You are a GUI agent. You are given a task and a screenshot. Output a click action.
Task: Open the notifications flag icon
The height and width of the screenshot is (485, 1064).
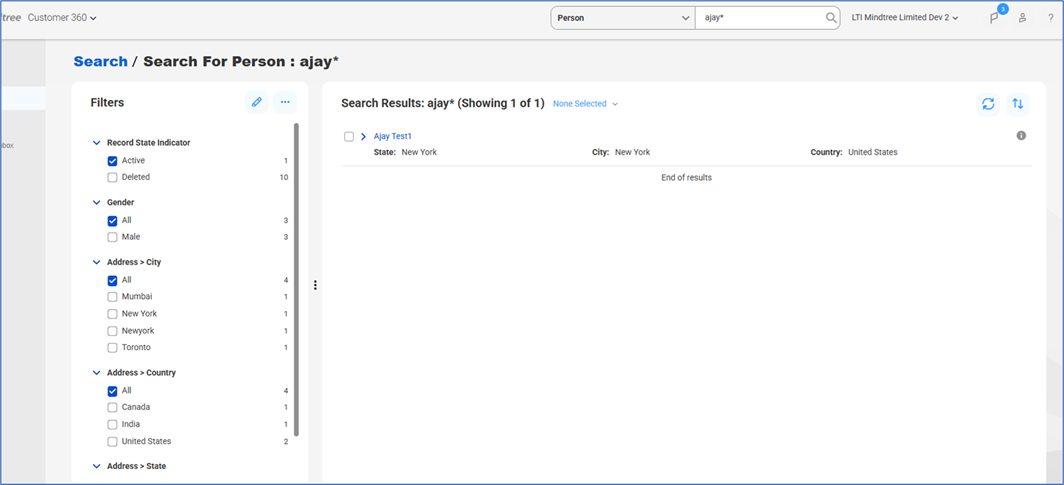[x=994, y=18]
